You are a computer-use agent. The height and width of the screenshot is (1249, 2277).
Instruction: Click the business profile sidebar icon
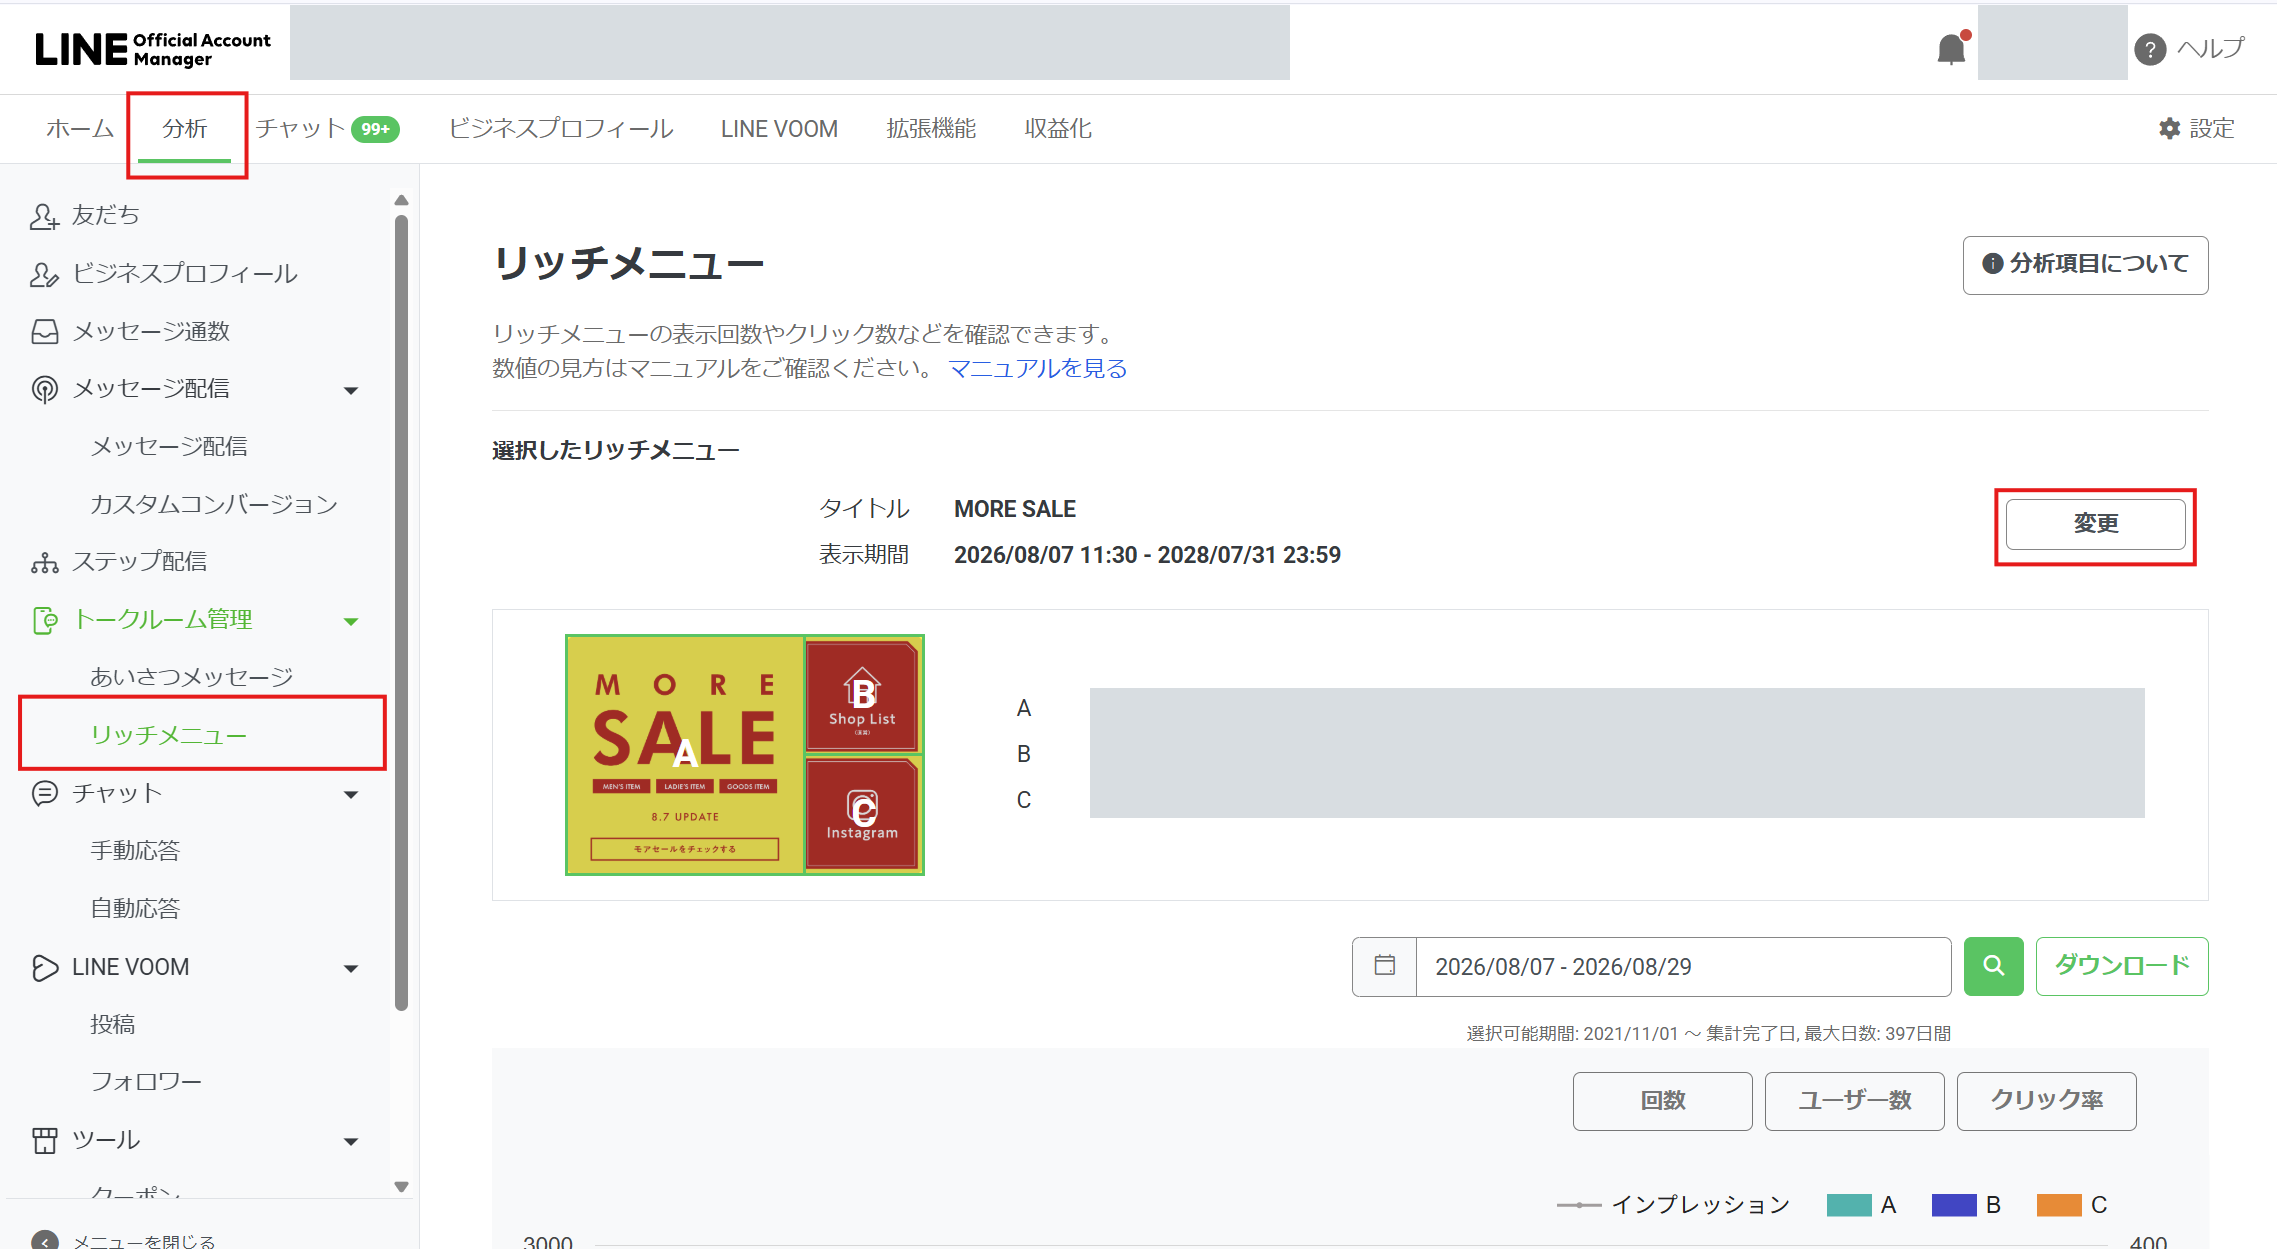(44, 274)
